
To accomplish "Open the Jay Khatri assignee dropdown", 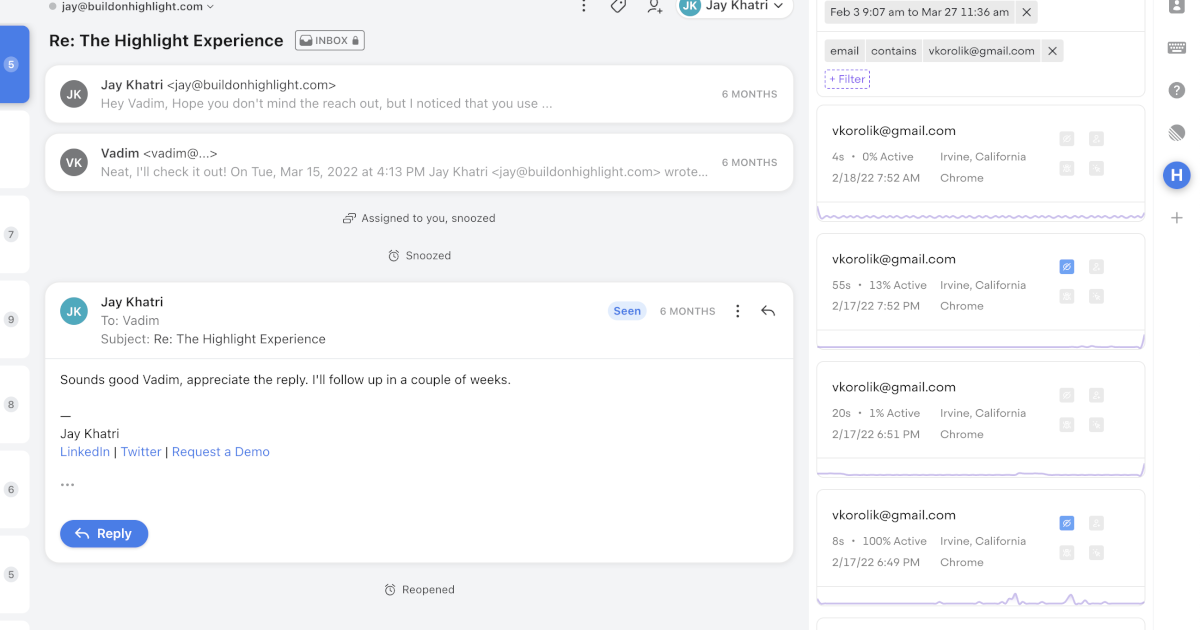I will click(x=734, y=7).
